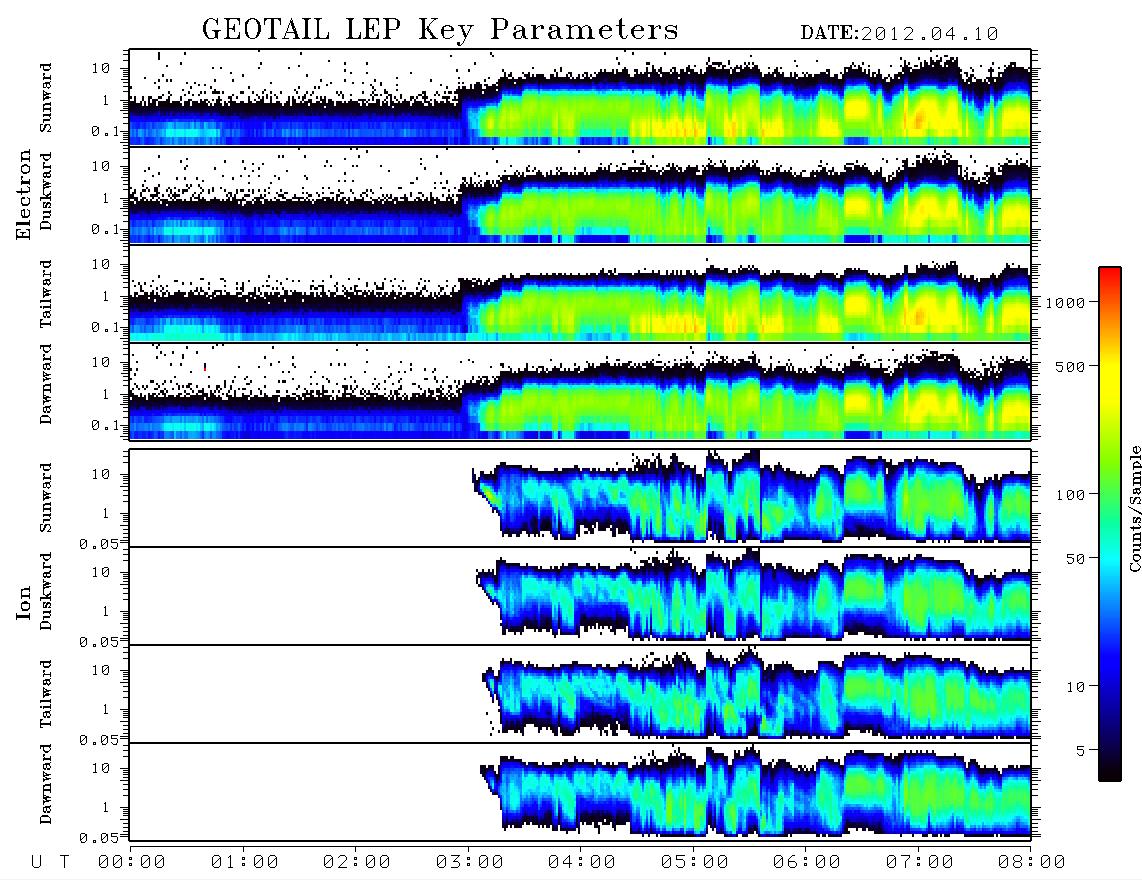This screenshot has height=880, width=1142.
Task: Click the Ion Tailward spectrogram plot
Action: [580, 694]
